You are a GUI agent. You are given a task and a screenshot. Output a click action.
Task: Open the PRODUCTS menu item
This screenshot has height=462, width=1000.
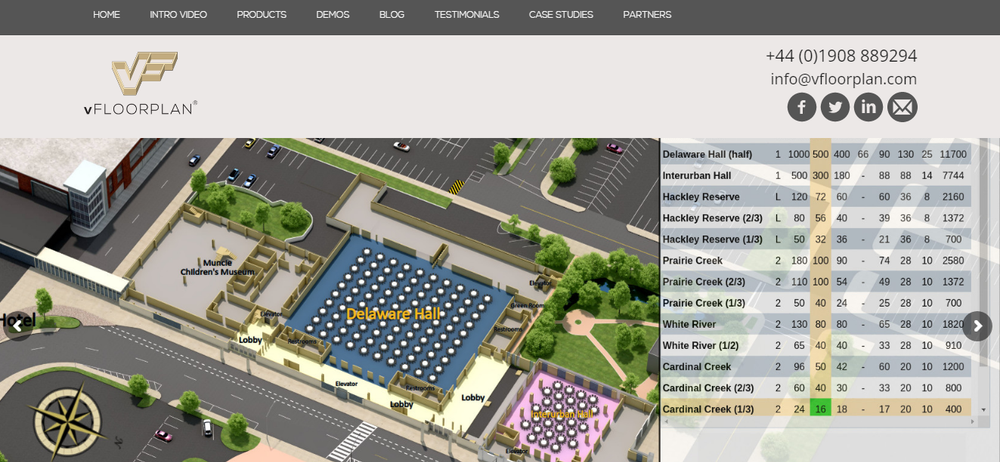tap(261, 15)
